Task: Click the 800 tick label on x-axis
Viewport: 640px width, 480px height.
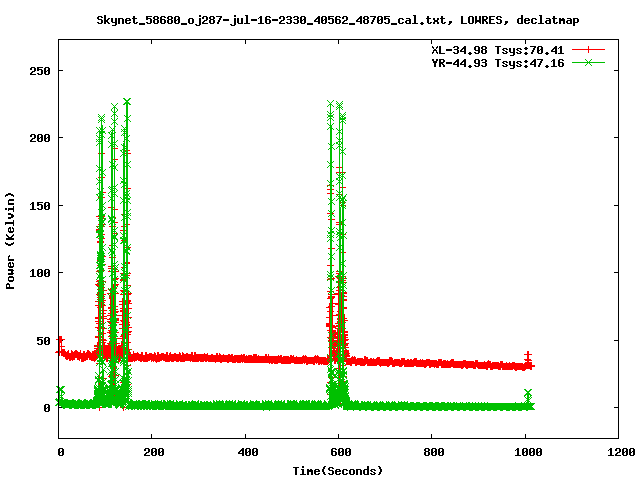Action: tap(431, 453)
